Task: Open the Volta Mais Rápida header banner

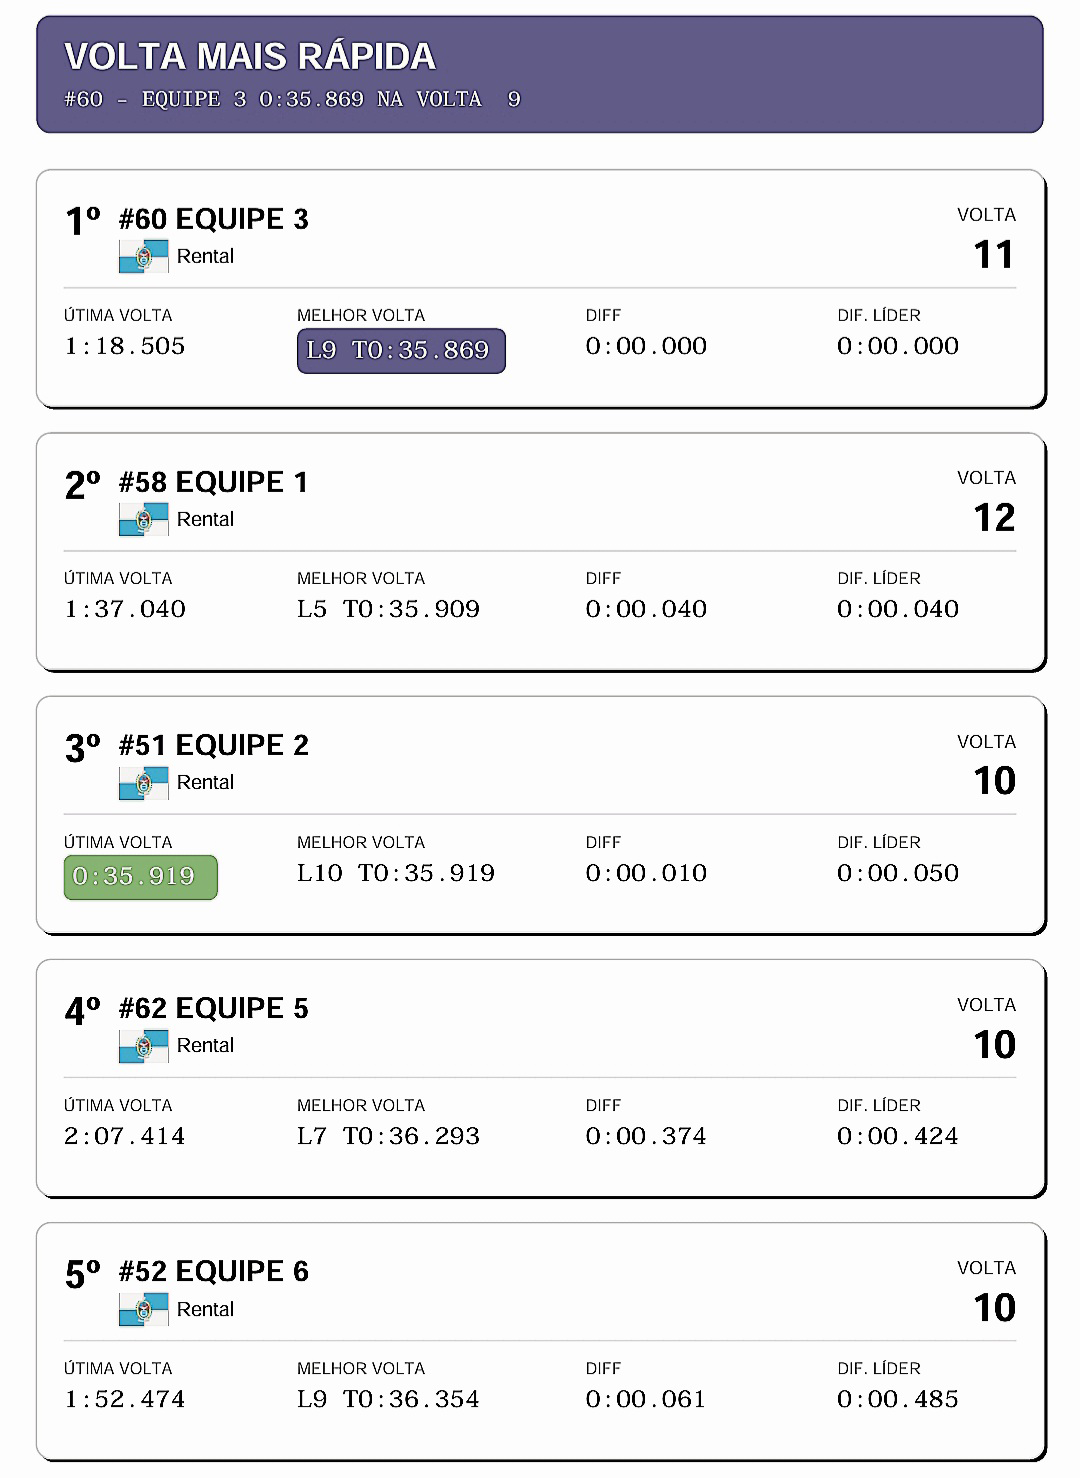Action: (540, 74)
